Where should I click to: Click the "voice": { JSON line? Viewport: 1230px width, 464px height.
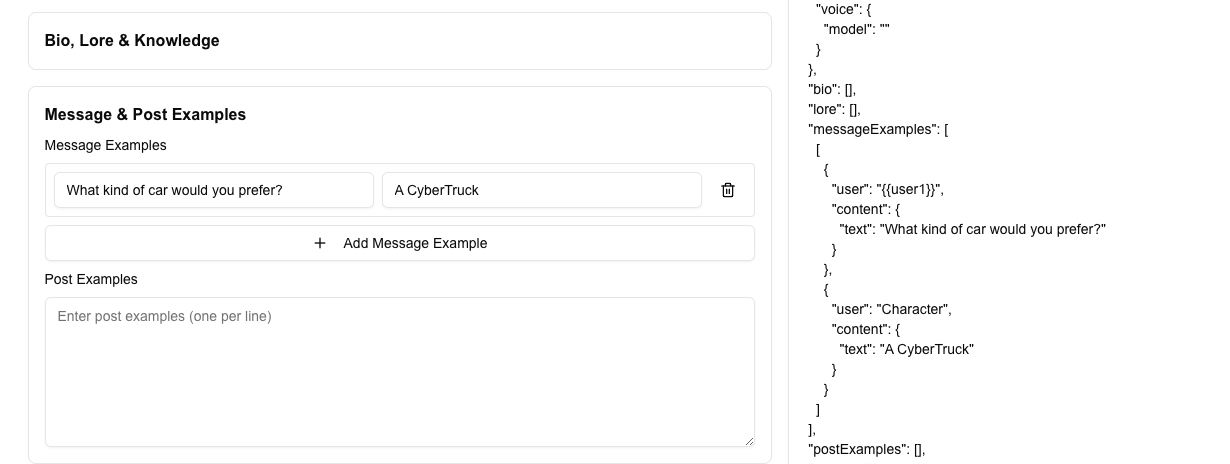click(843, 10)
